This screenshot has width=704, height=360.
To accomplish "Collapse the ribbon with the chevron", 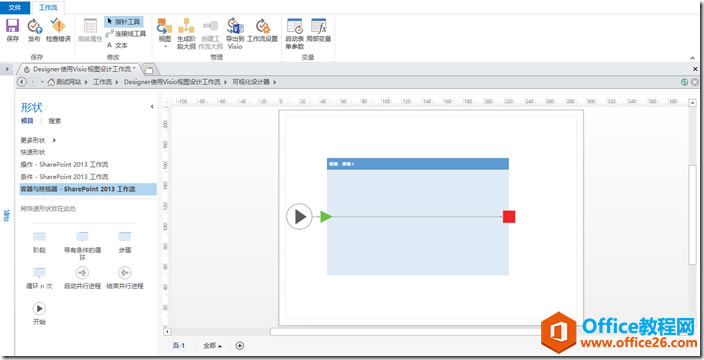I will tap(692, 58).
